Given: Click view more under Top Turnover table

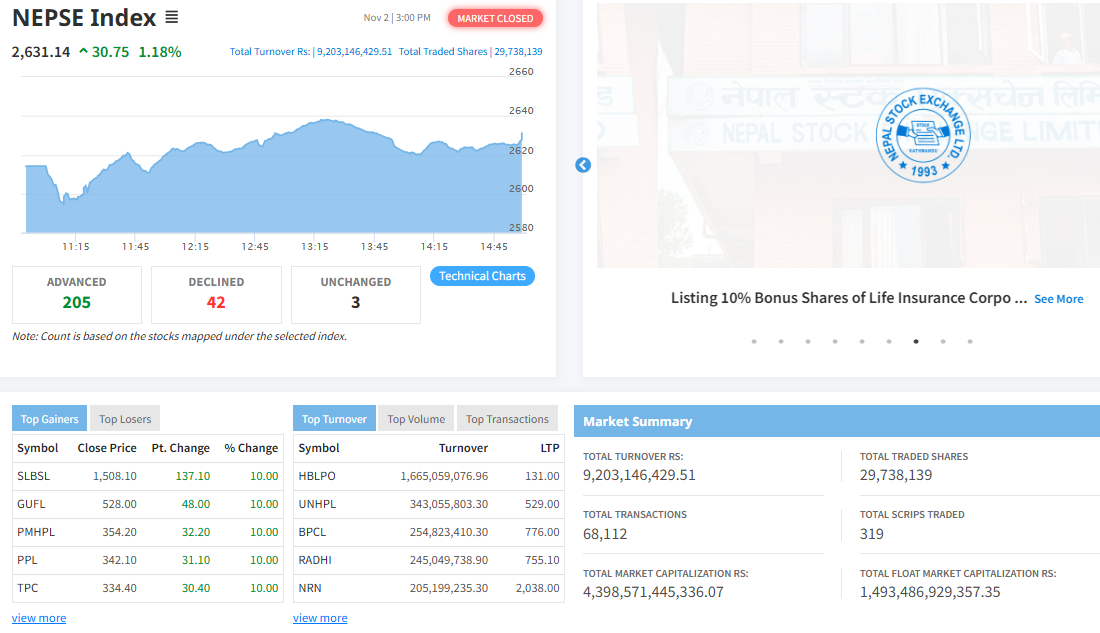Looking at the screenshot, I should coord(320,618).
